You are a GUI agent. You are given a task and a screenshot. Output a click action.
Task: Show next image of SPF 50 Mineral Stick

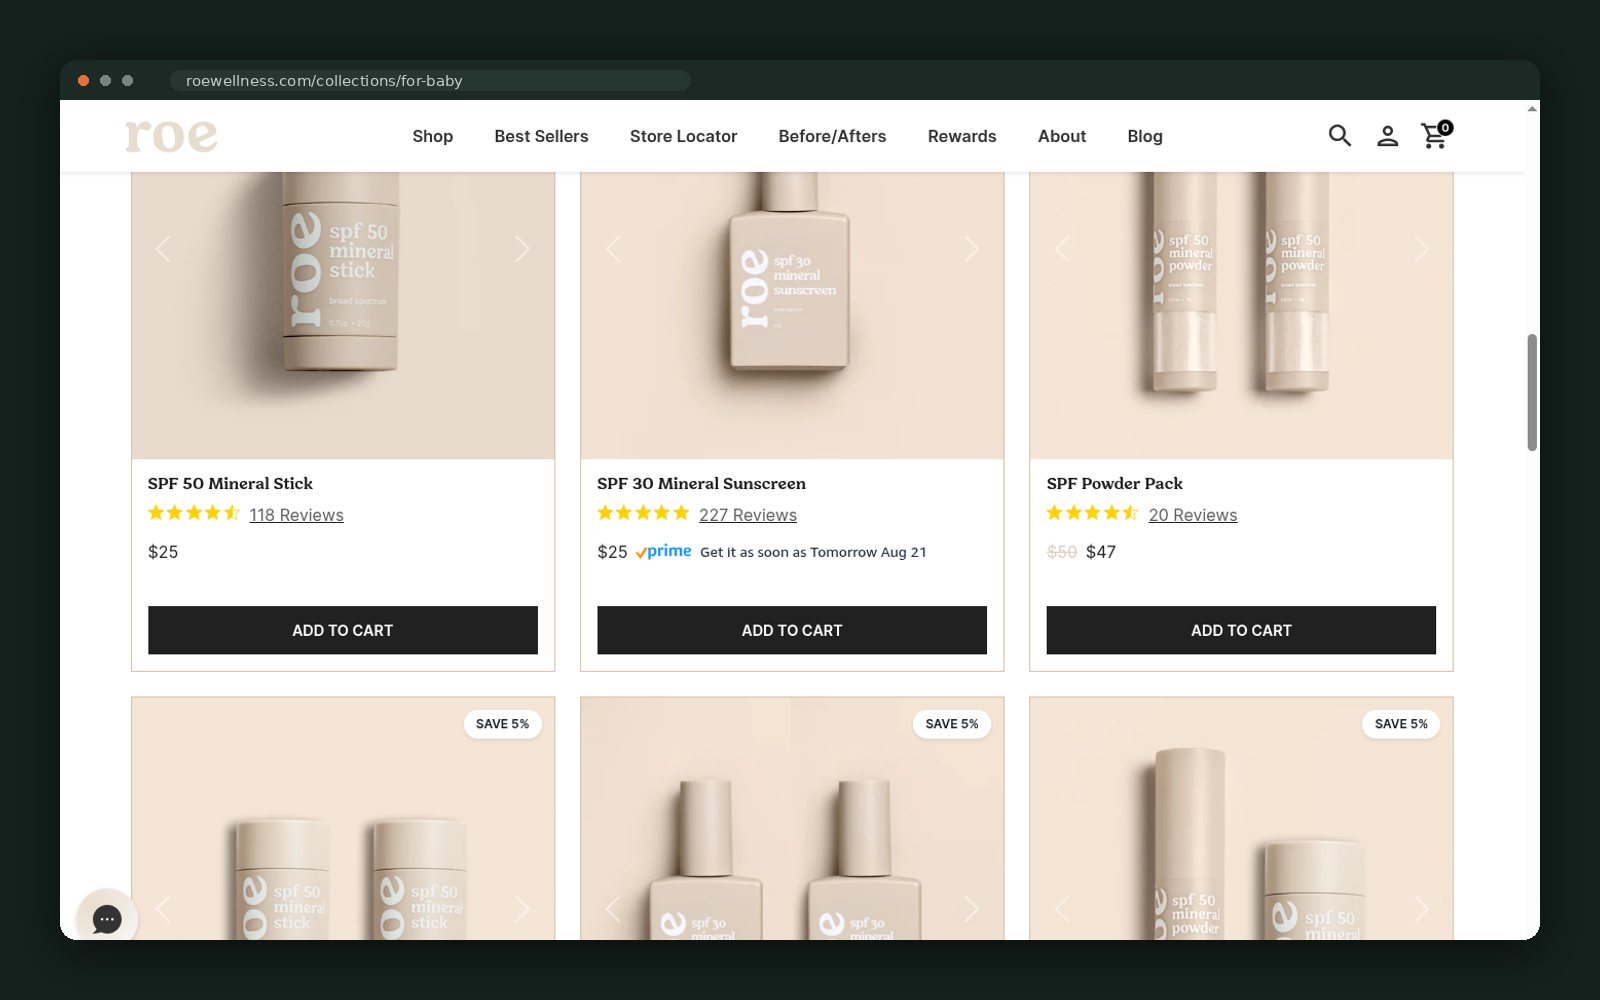click(x=522, y=249)
